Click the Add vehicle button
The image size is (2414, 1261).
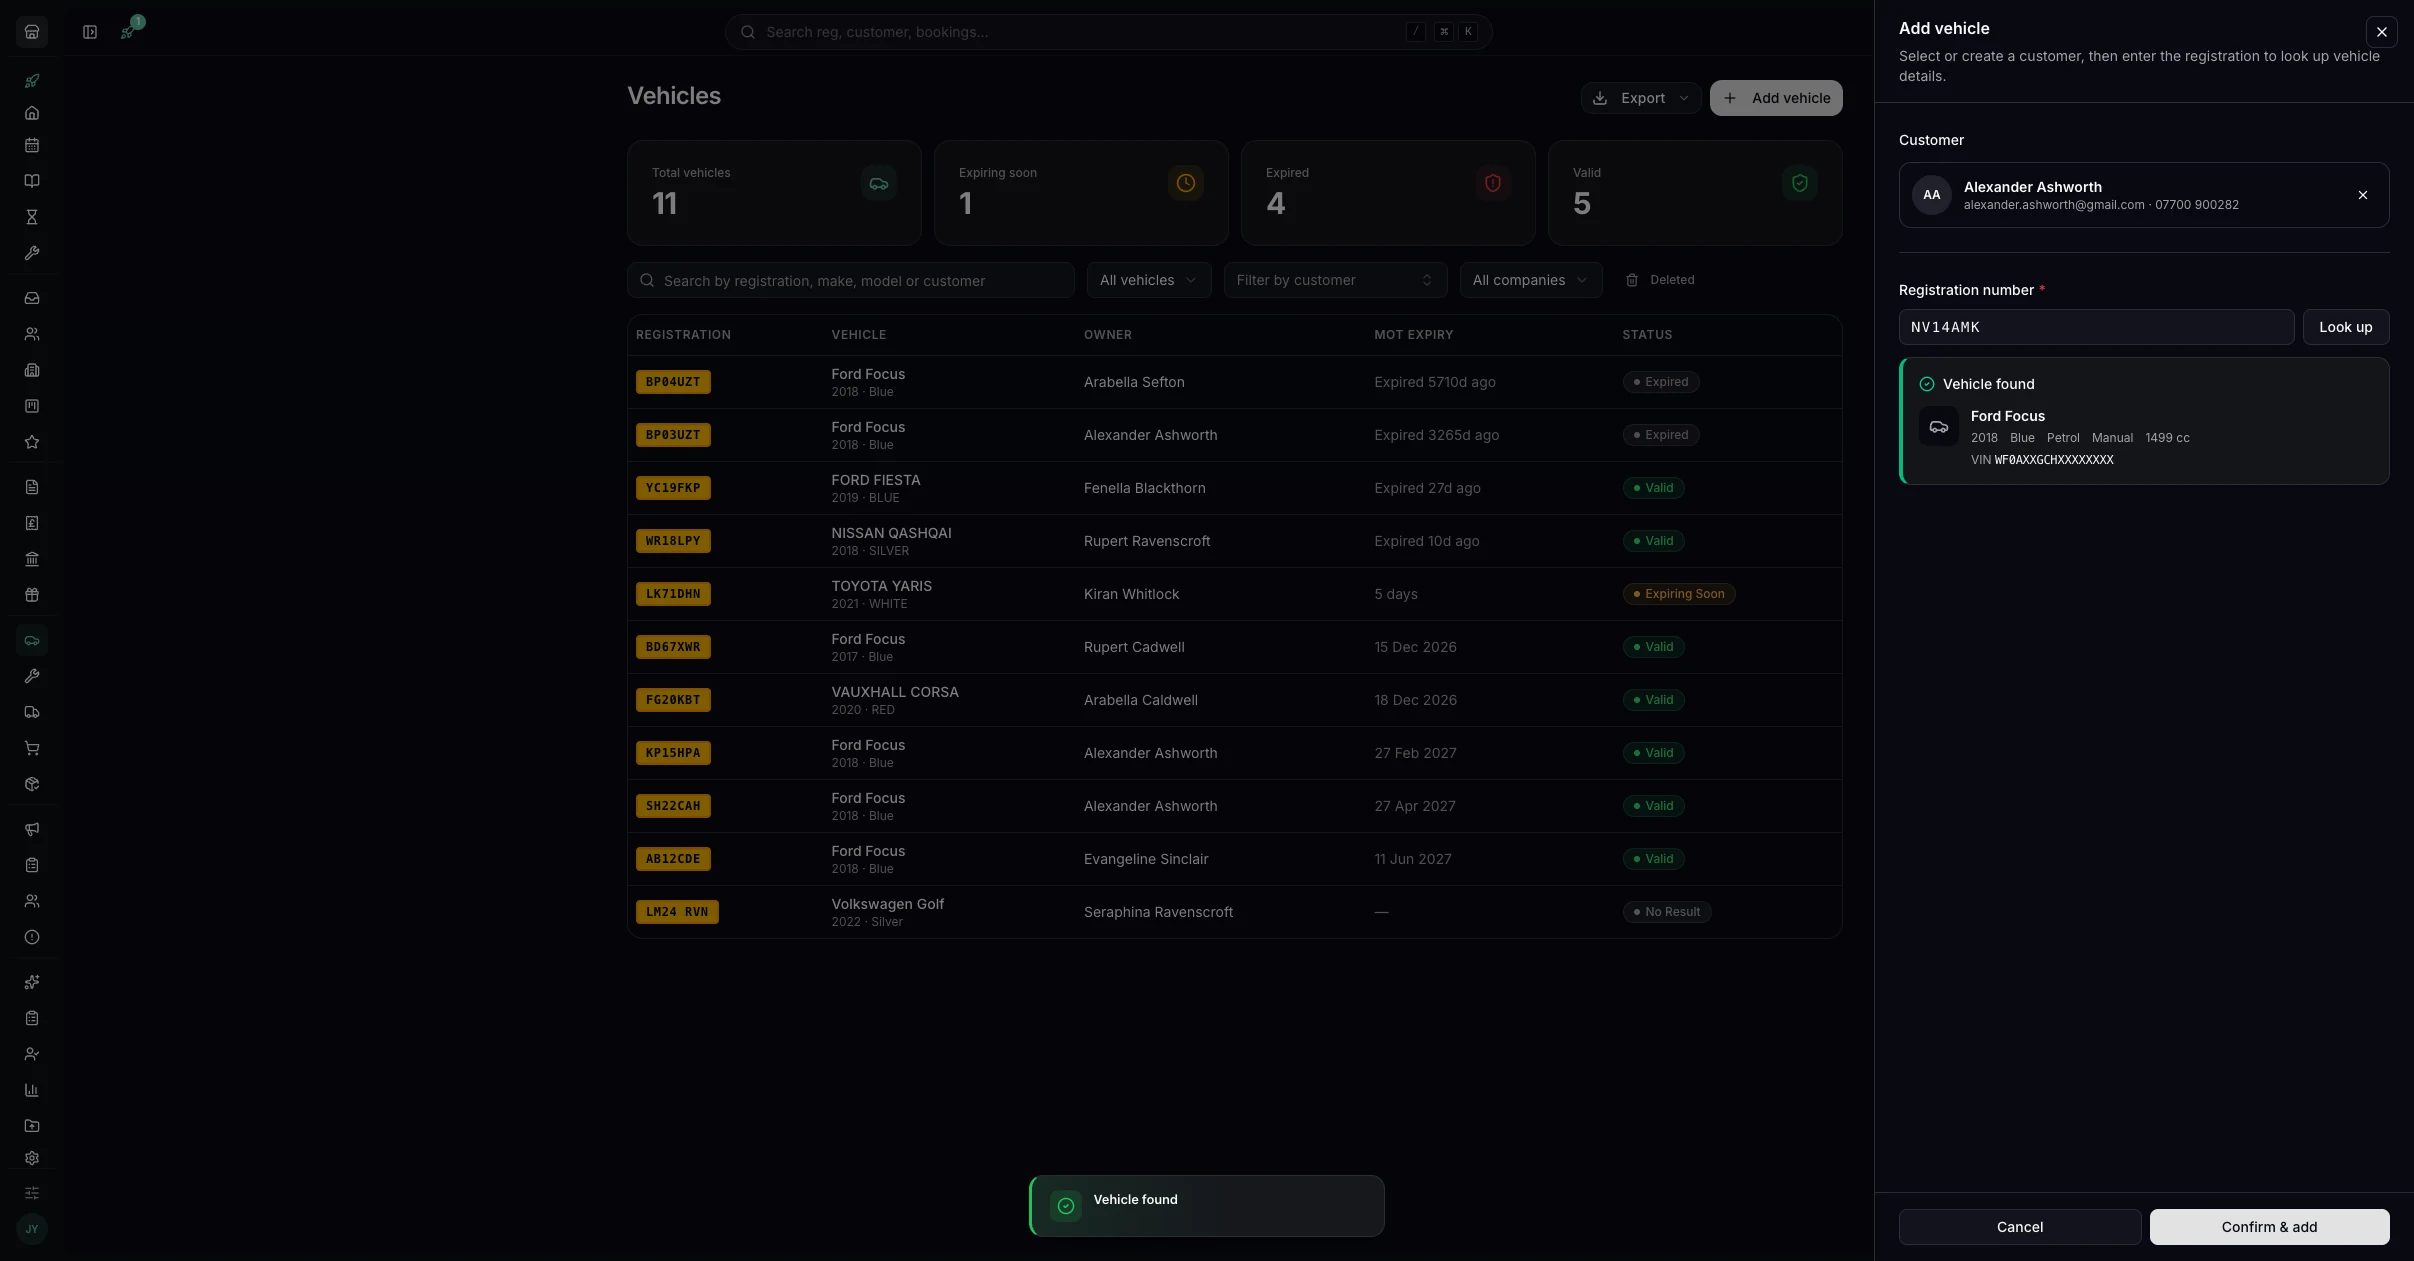(x=1776, y=98)
